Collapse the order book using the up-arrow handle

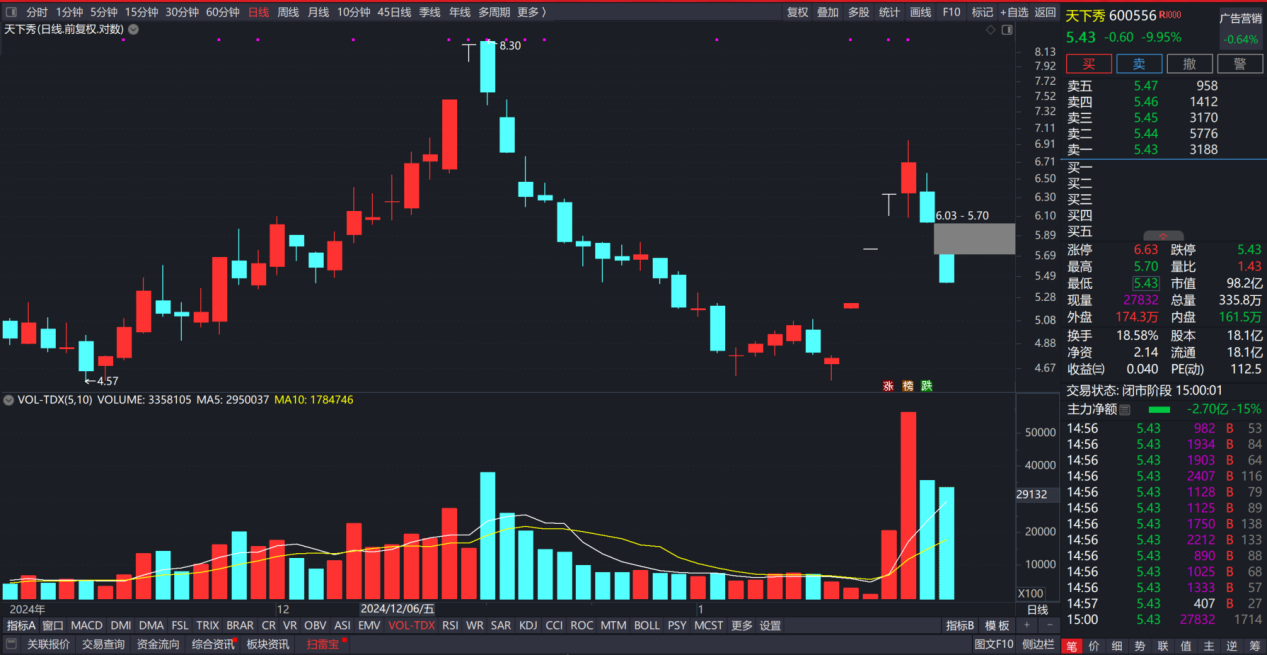click(1163, 236)
